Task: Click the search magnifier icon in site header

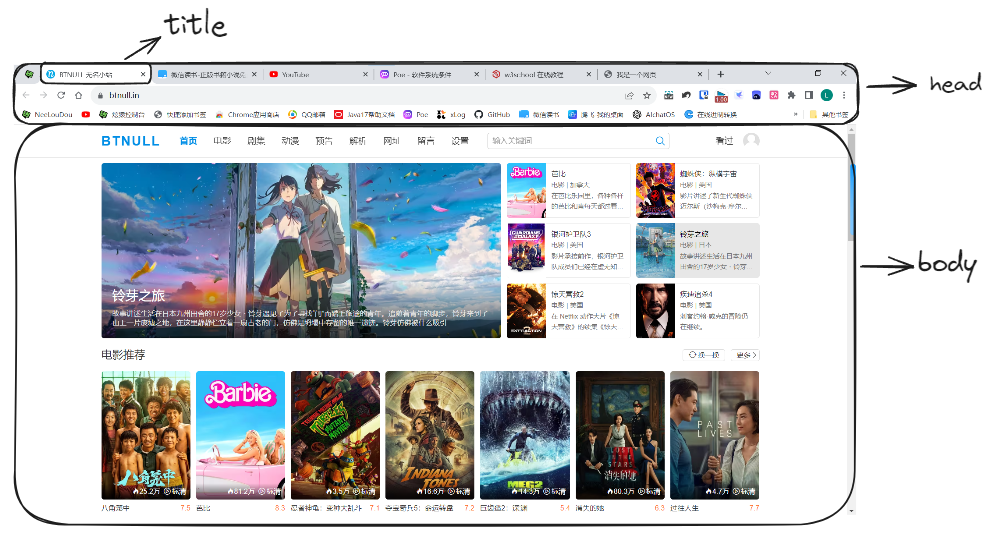Action: tap(661, 141)
